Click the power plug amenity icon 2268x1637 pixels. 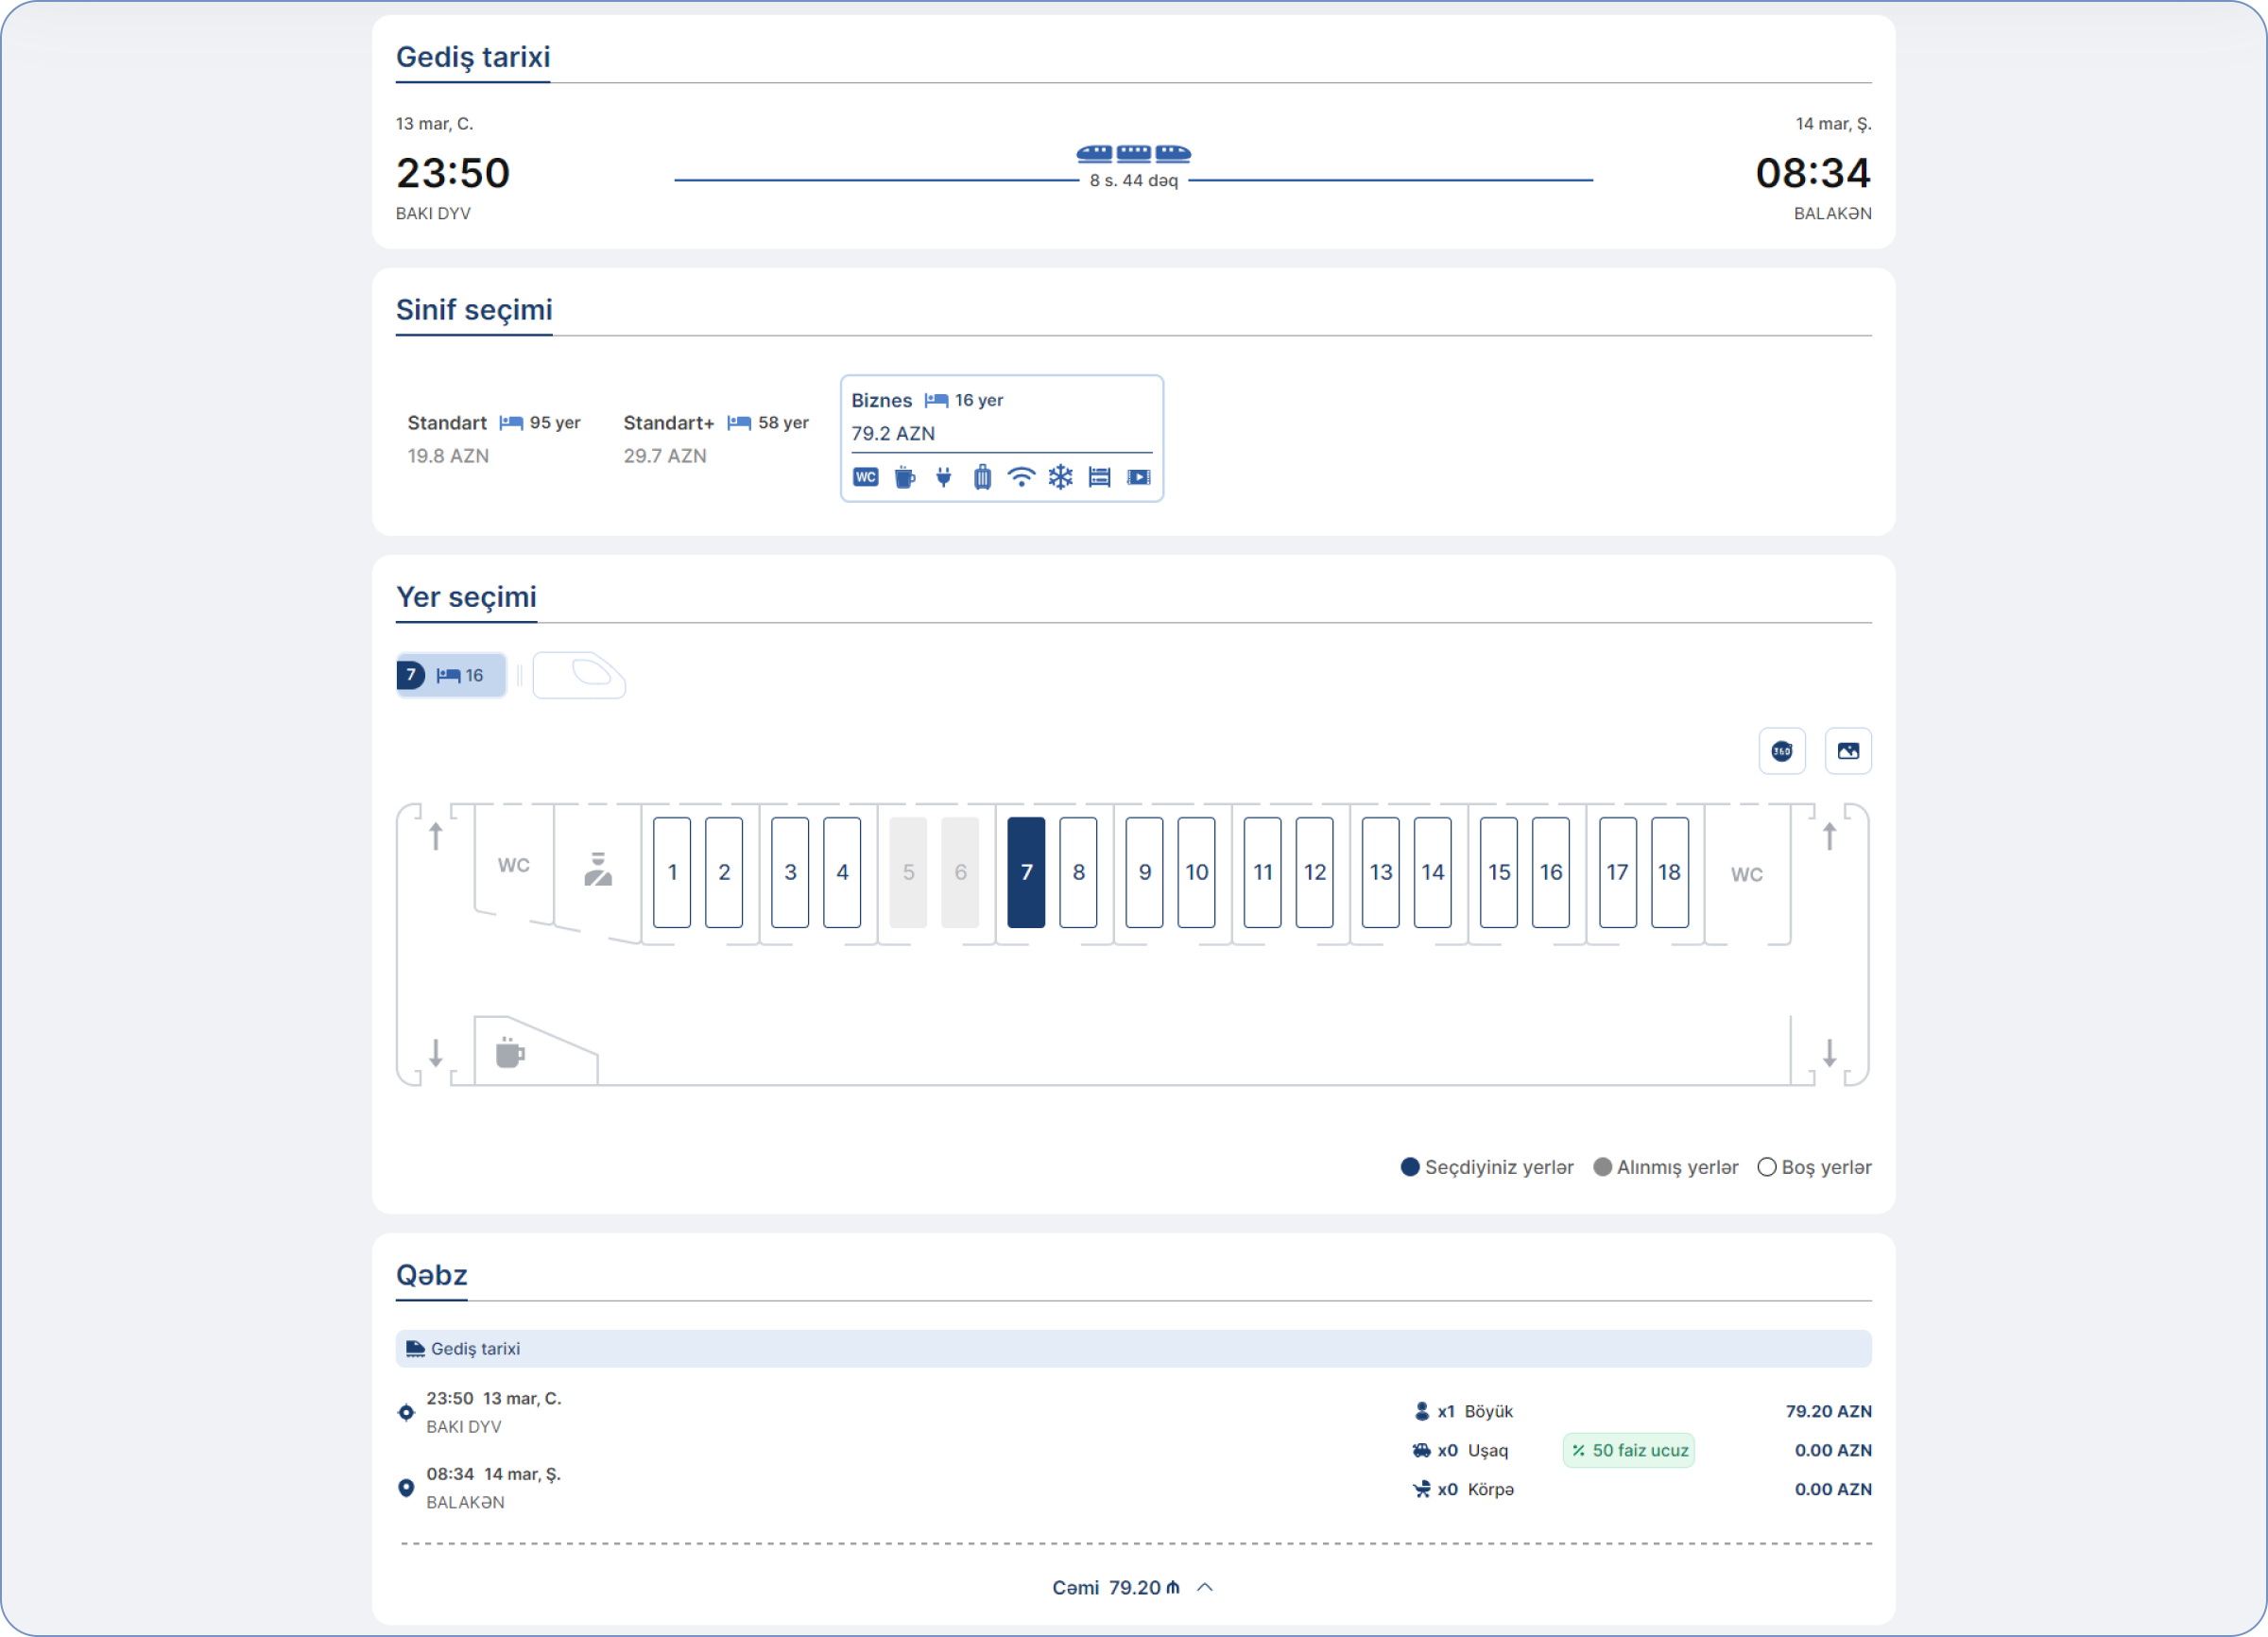tap(943, 477)
